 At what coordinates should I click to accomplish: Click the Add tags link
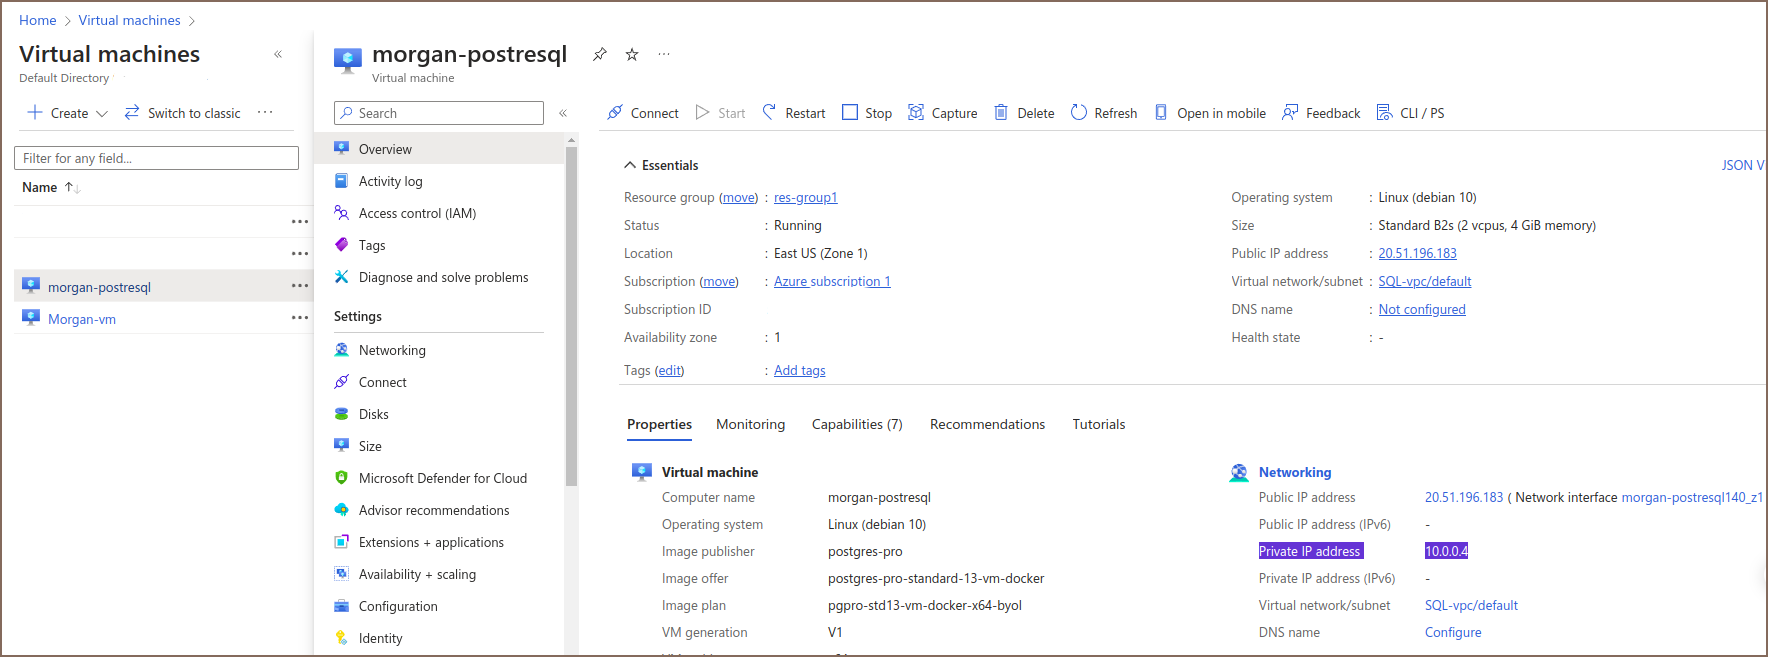[799, 371]
